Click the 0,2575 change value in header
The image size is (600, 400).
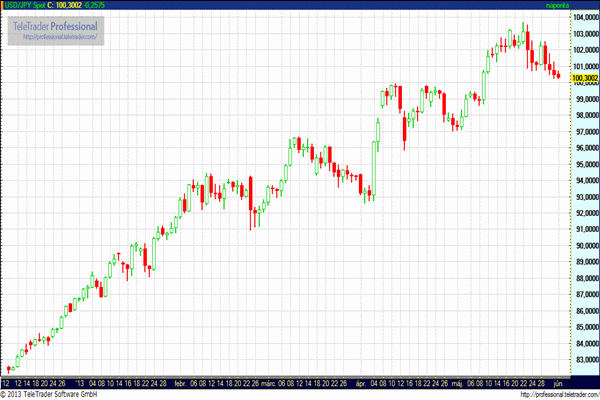point(106,5)
